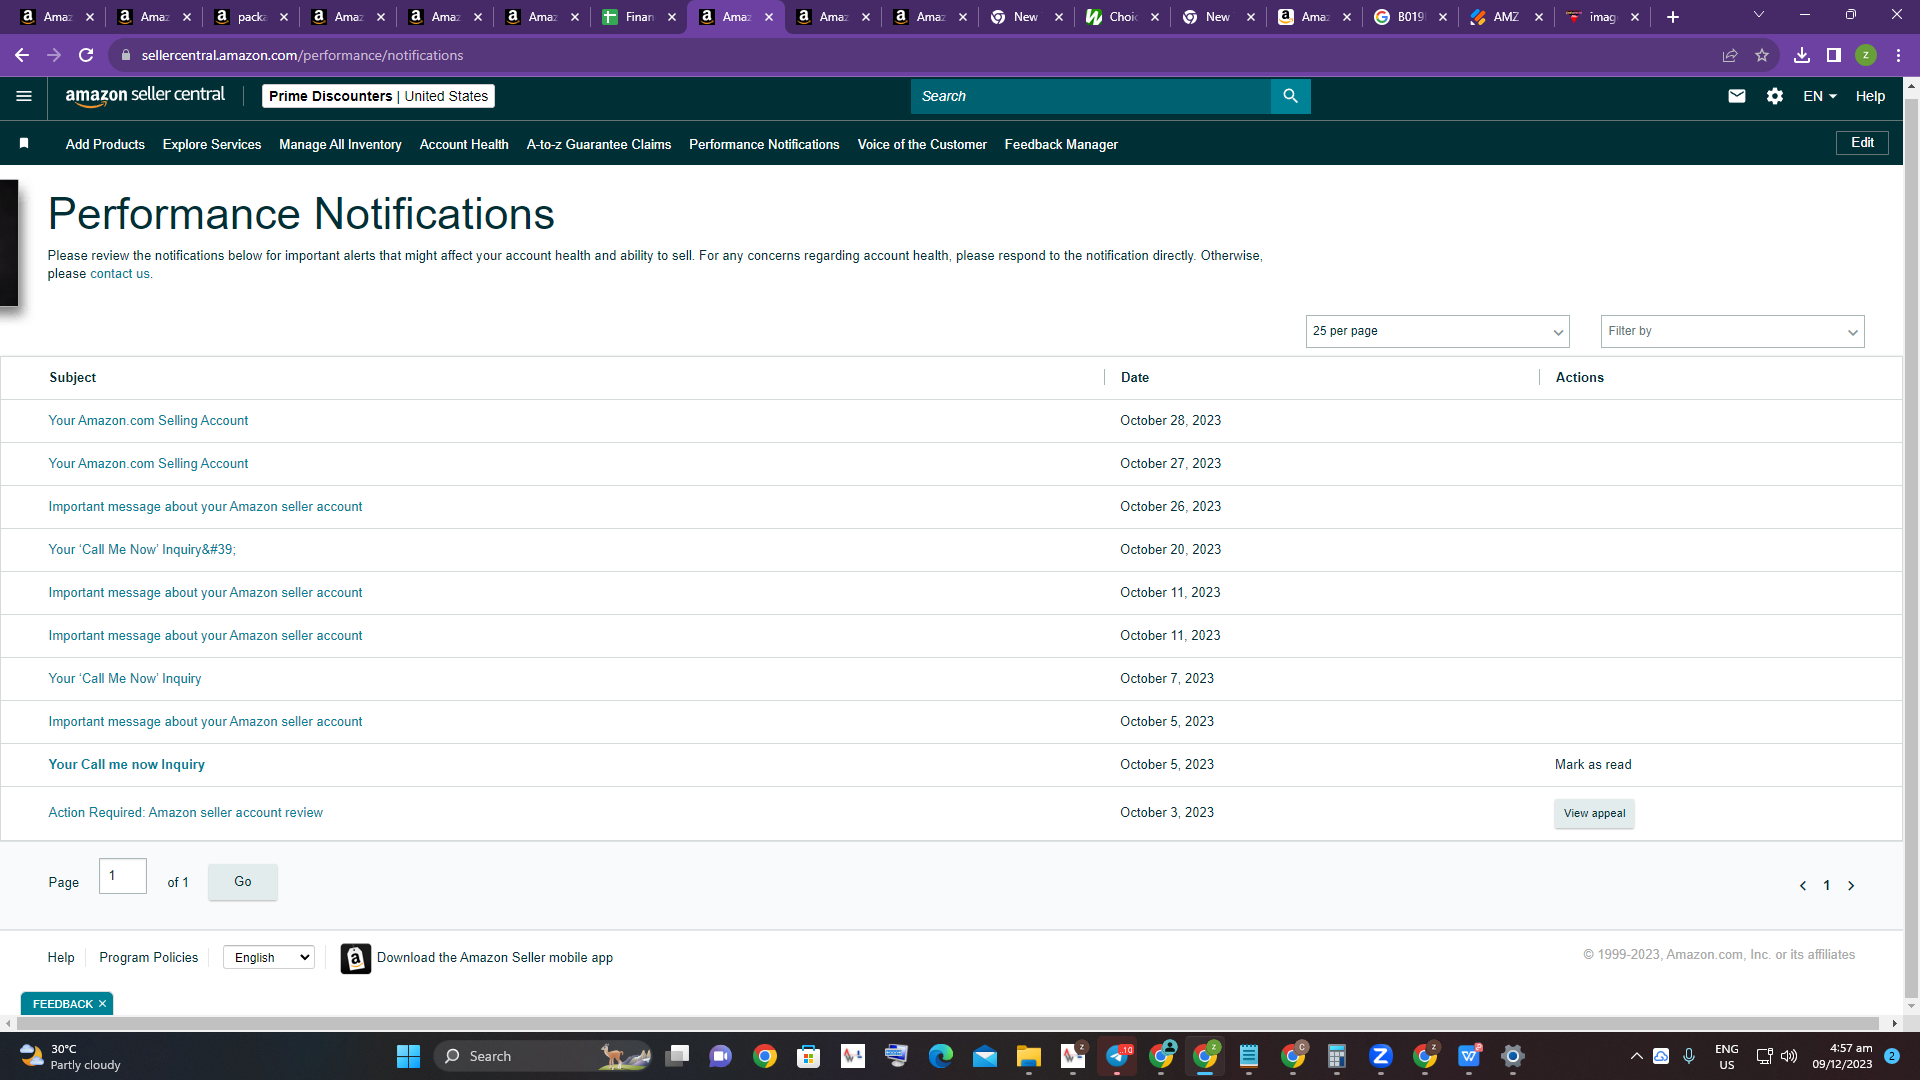Open the Seller Central settings gear
Screen dimensions: 1920x1080
tap(1775, 96)
